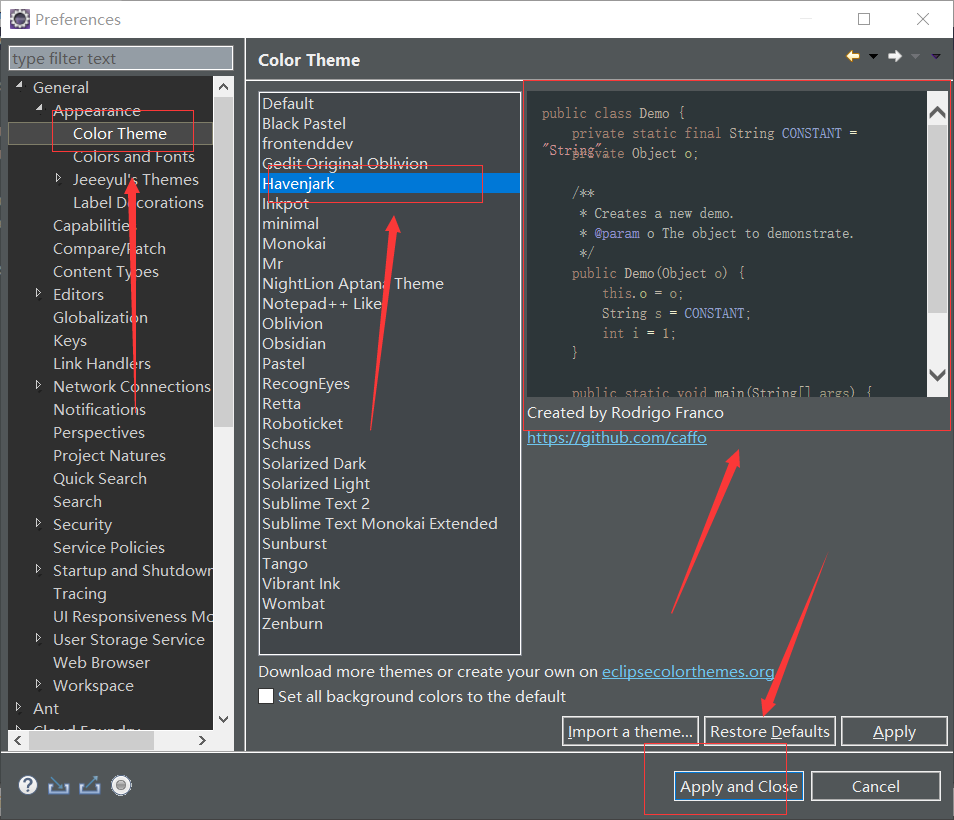This screenshot has height=820, width=954.
Task: Expand the Security tree node
Action: pos(38,523)
